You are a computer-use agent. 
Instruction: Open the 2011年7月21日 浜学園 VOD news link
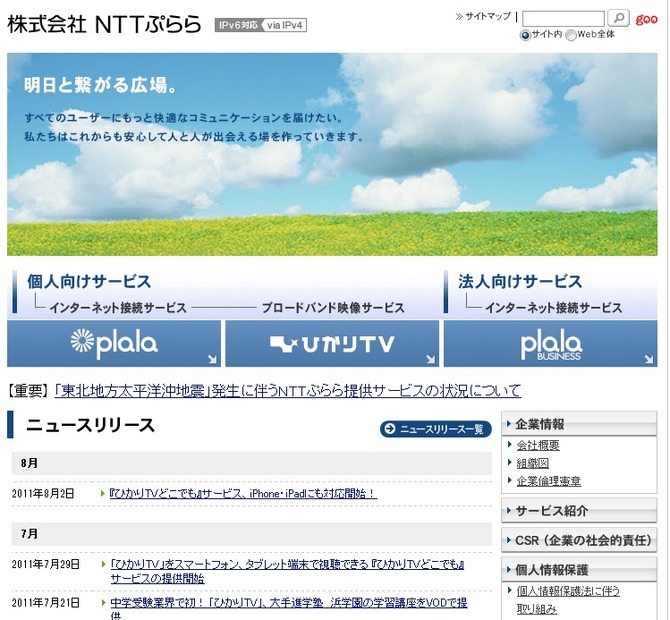tap(289, 609)
